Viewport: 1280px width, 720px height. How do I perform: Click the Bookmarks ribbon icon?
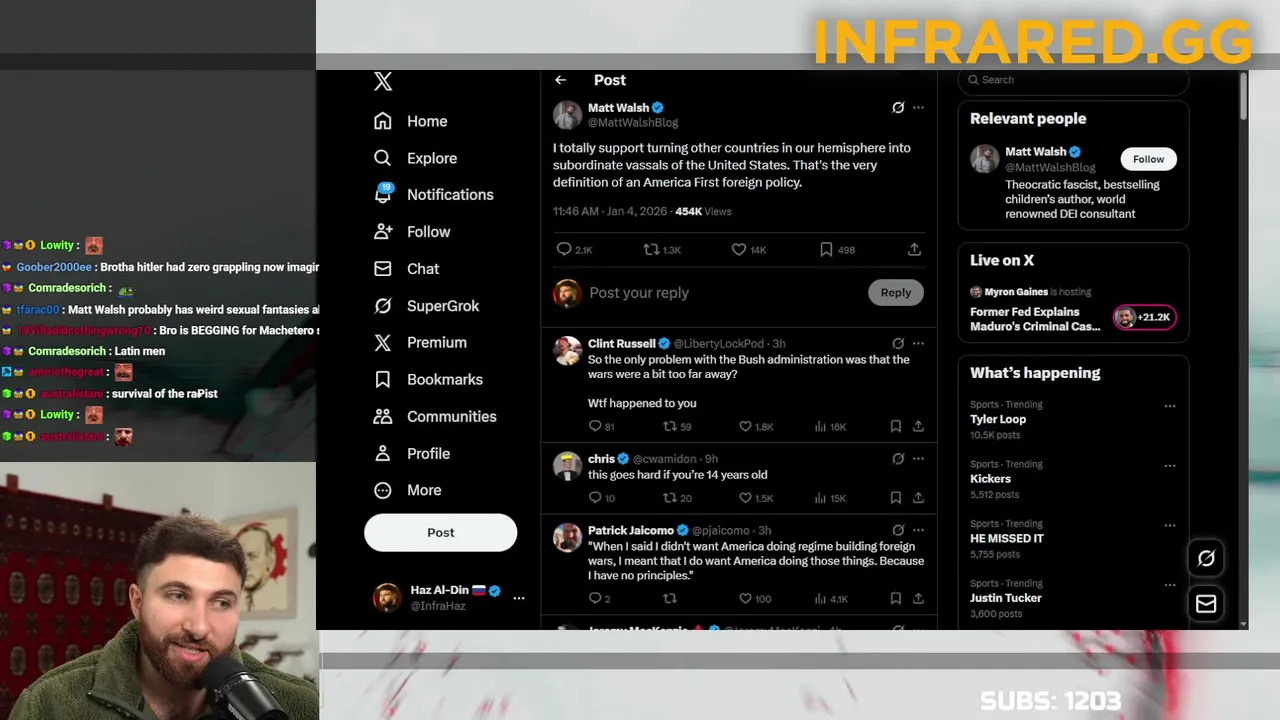pos(383,380)
